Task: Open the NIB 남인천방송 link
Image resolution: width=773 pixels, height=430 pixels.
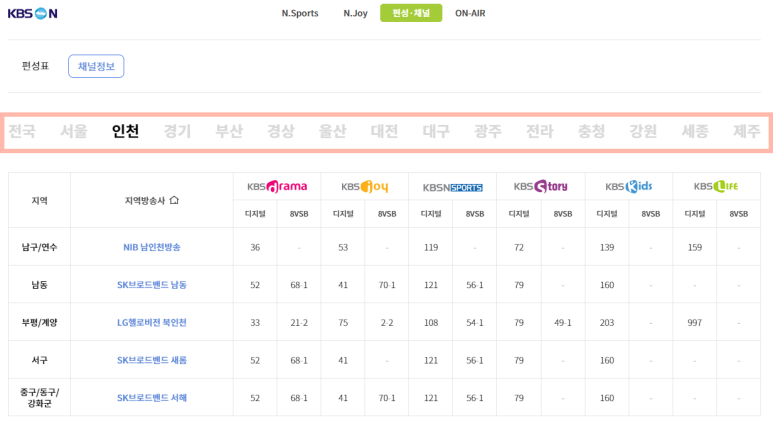Action: (152, 247)
